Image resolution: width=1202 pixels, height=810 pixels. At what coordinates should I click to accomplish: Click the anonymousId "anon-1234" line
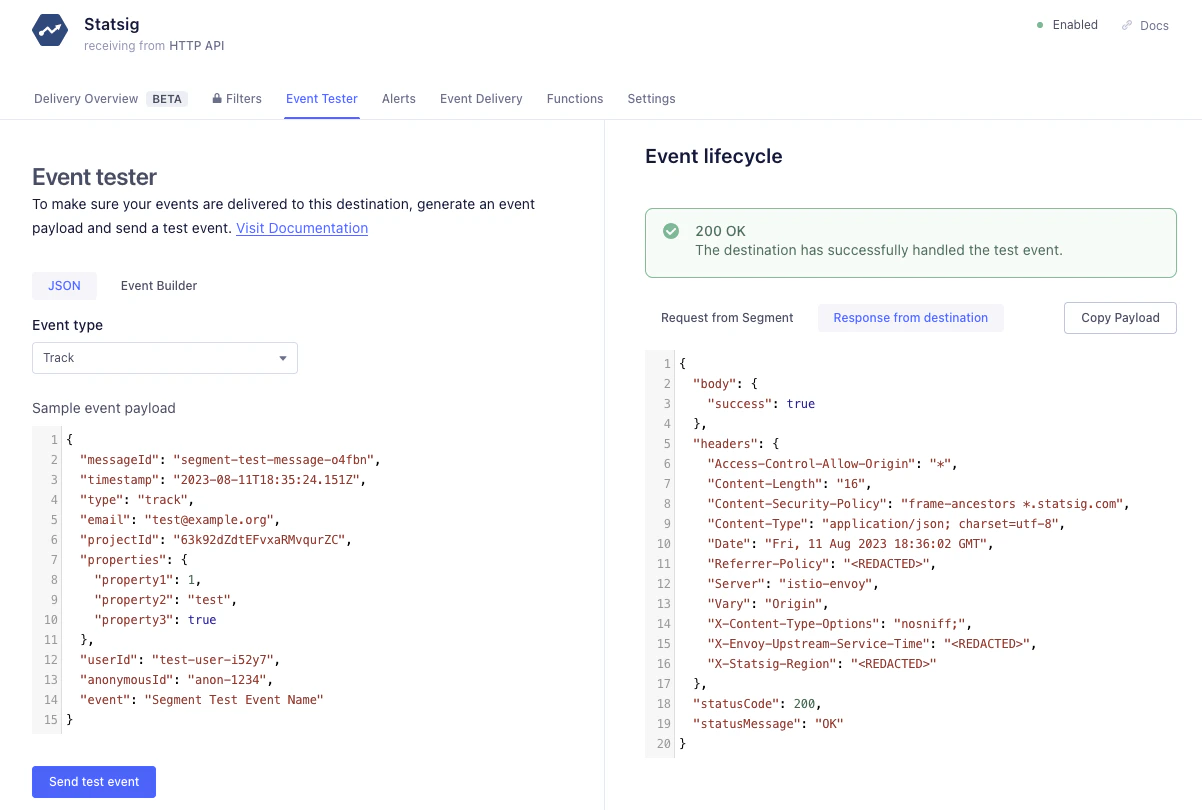(176, 680)
